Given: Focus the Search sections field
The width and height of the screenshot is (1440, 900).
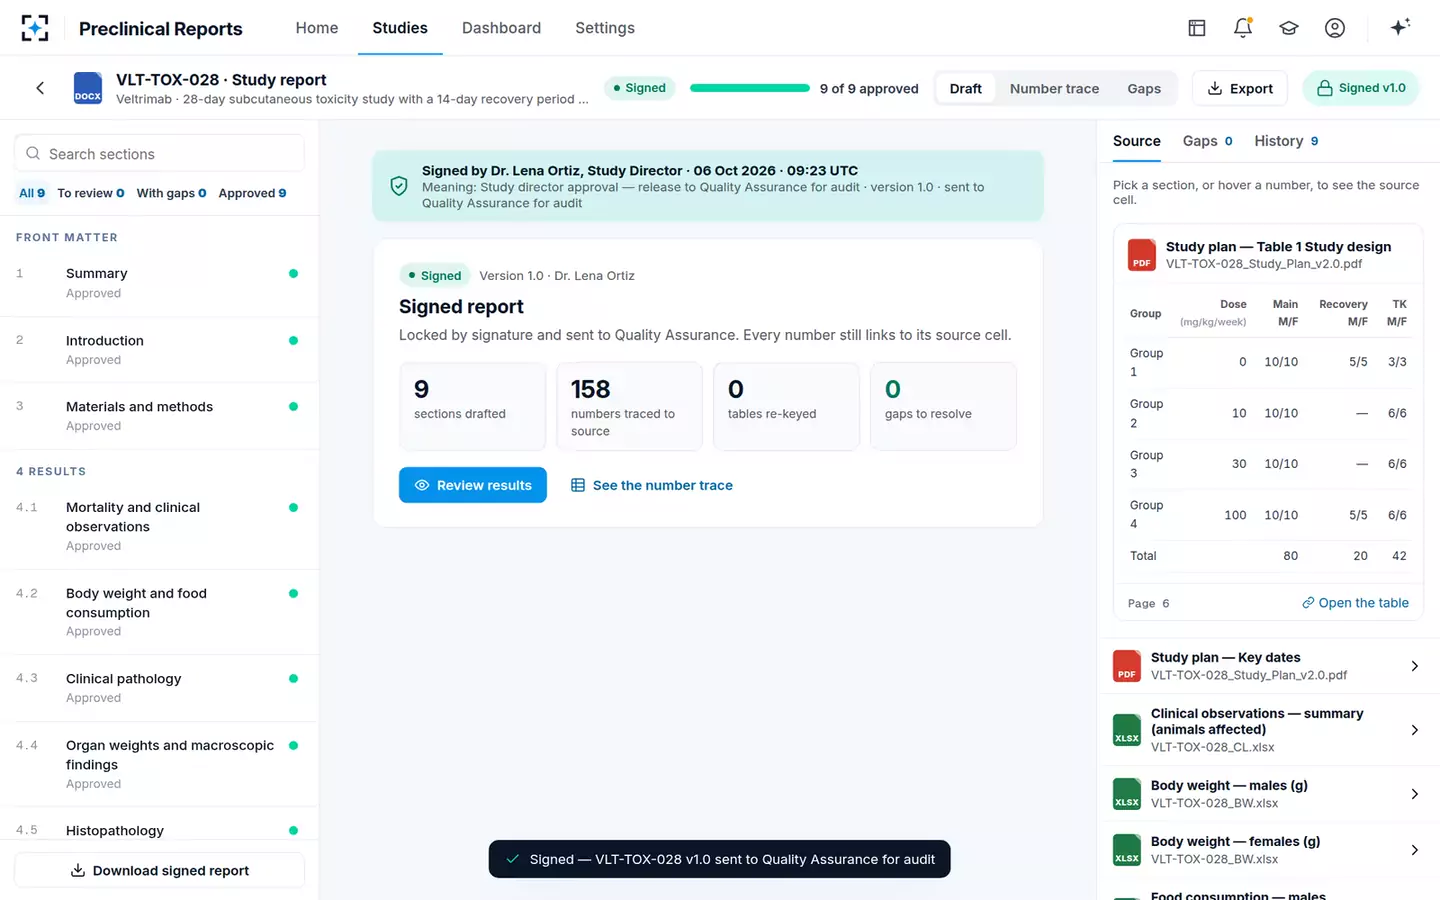Looking at the screenshot, I should [159, 154].
